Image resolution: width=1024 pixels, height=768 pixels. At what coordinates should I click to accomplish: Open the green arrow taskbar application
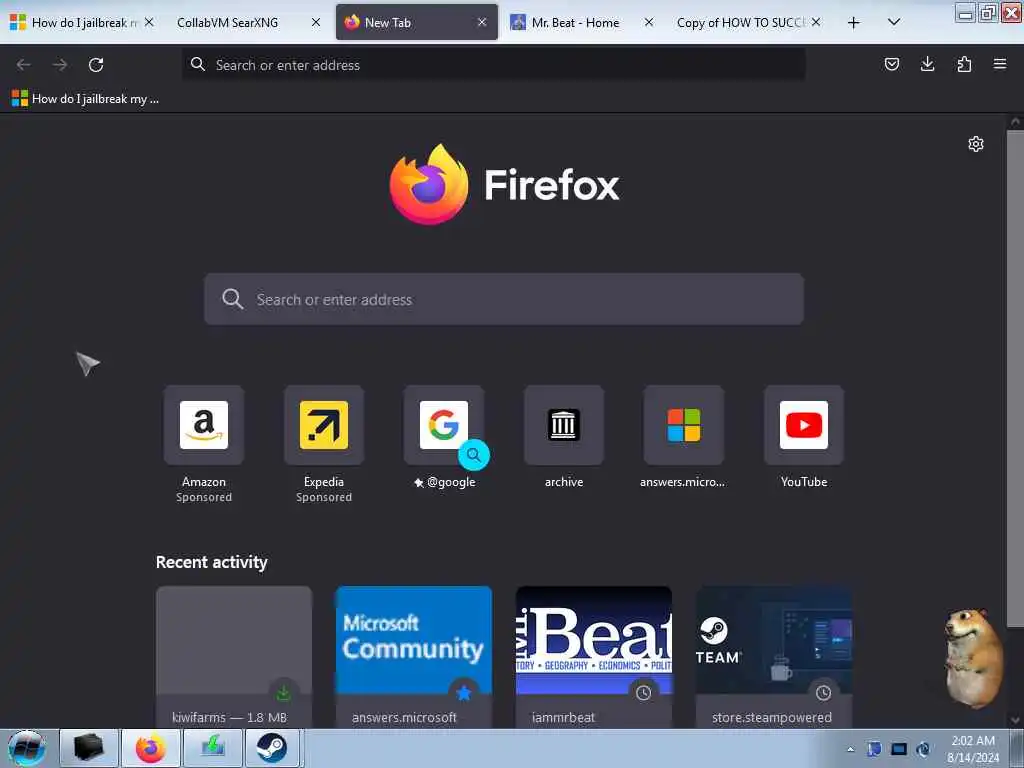pos(212,748)
